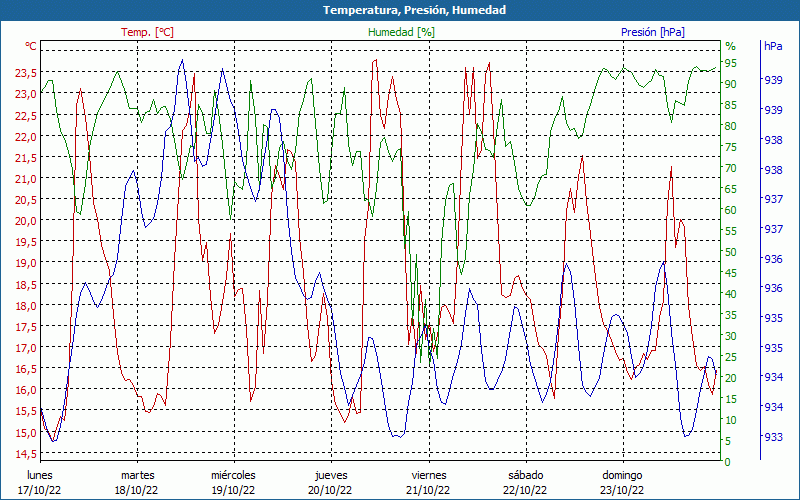Select the "viernes" day label
This screenshot has height=500, width=800.
click(429, 476)
